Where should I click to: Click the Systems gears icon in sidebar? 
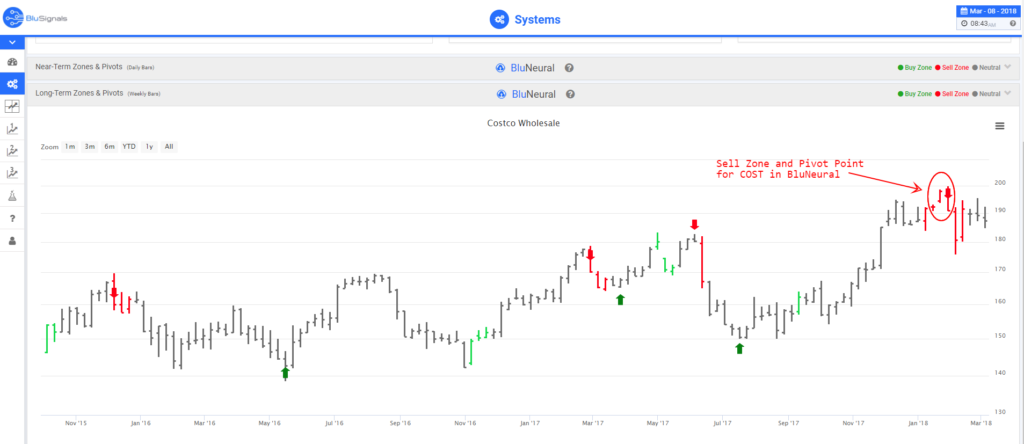[12, 85]
